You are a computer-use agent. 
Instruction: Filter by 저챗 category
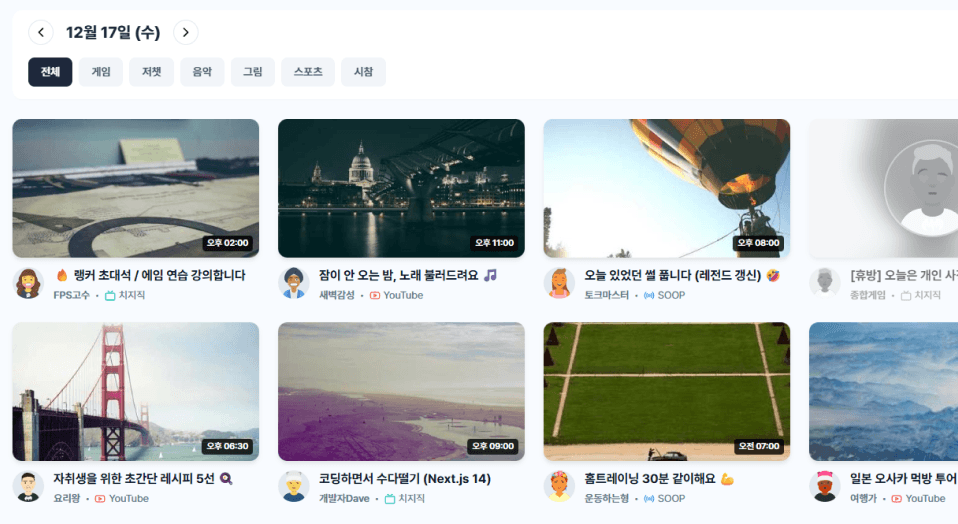tap(151, 72)
